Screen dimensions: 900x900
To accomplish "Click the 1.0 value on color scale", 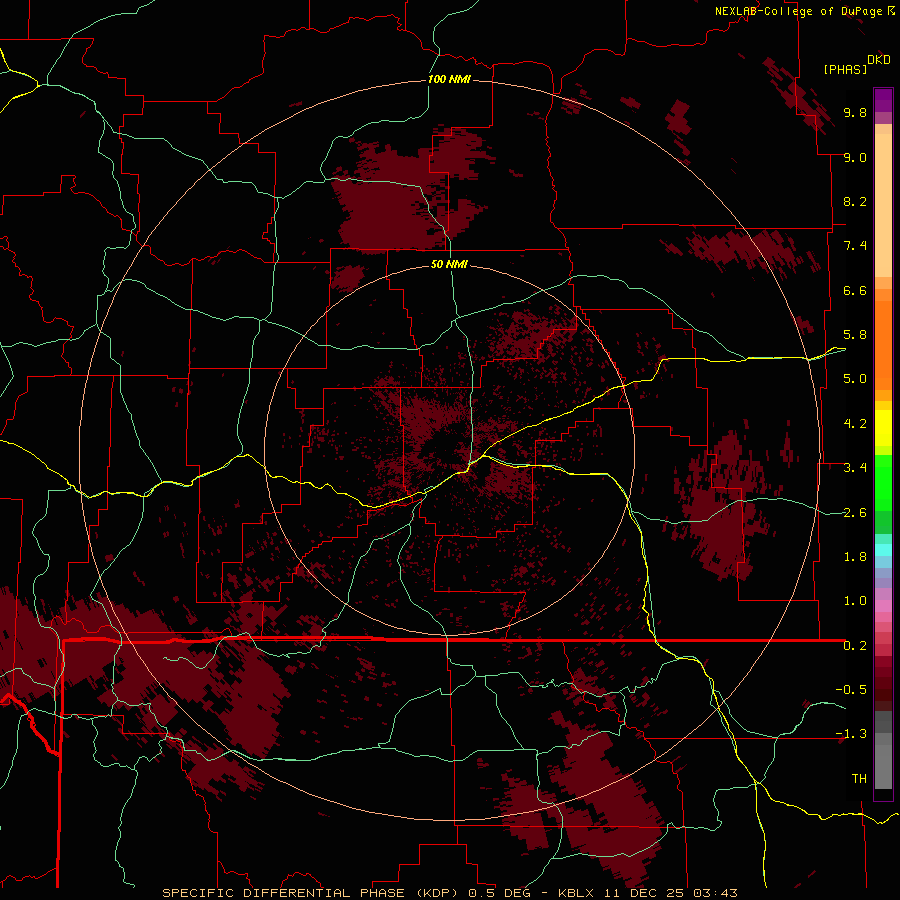I will pyautogui.click(x=855, y=601).
